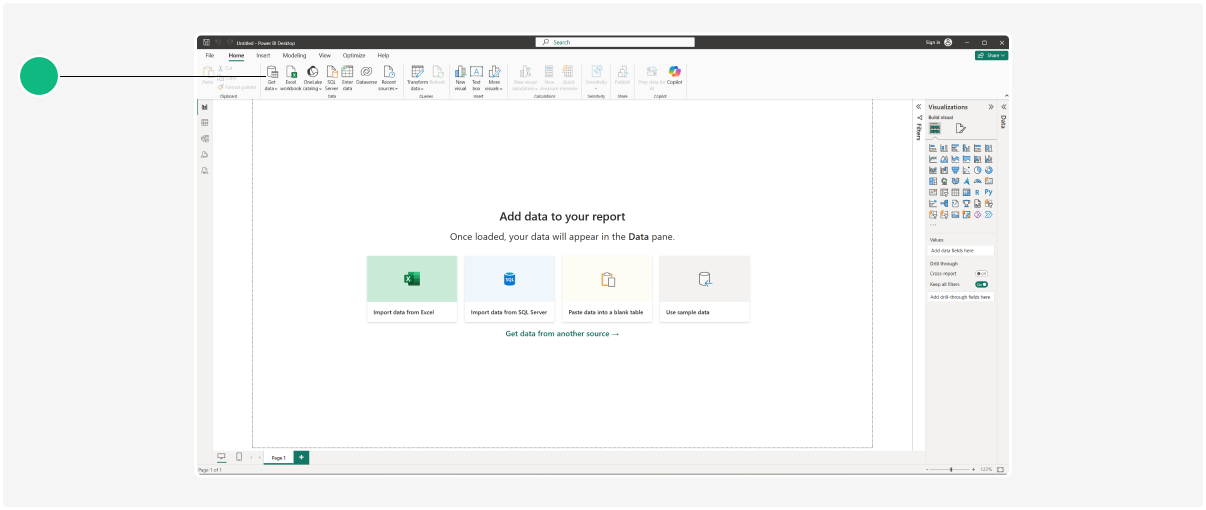Switch to the Optimize ribbon tab
Screen dimensions: 1206x510
click(354, 55)
